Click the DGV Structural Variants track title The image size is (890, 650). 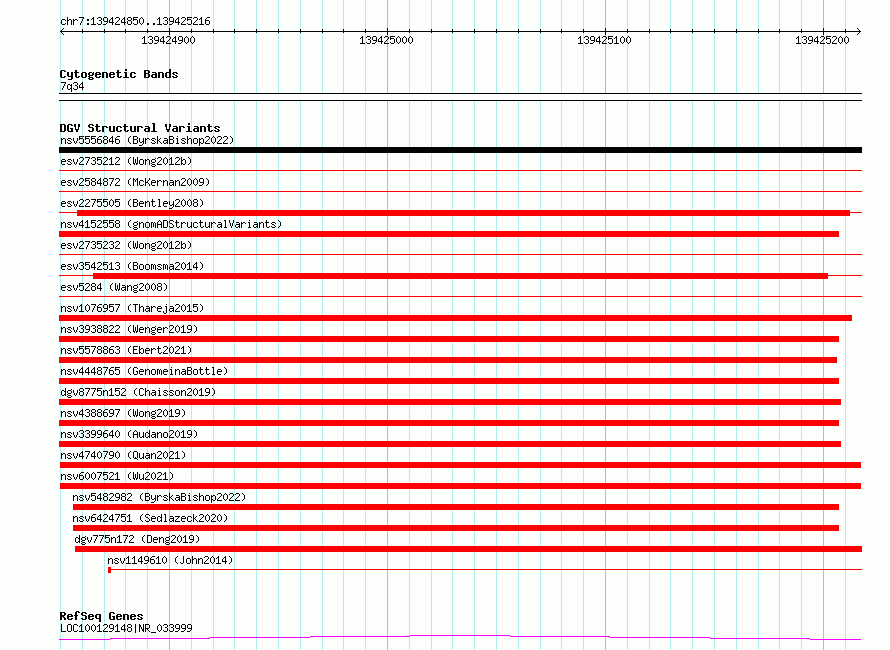(x=140, y=128)
